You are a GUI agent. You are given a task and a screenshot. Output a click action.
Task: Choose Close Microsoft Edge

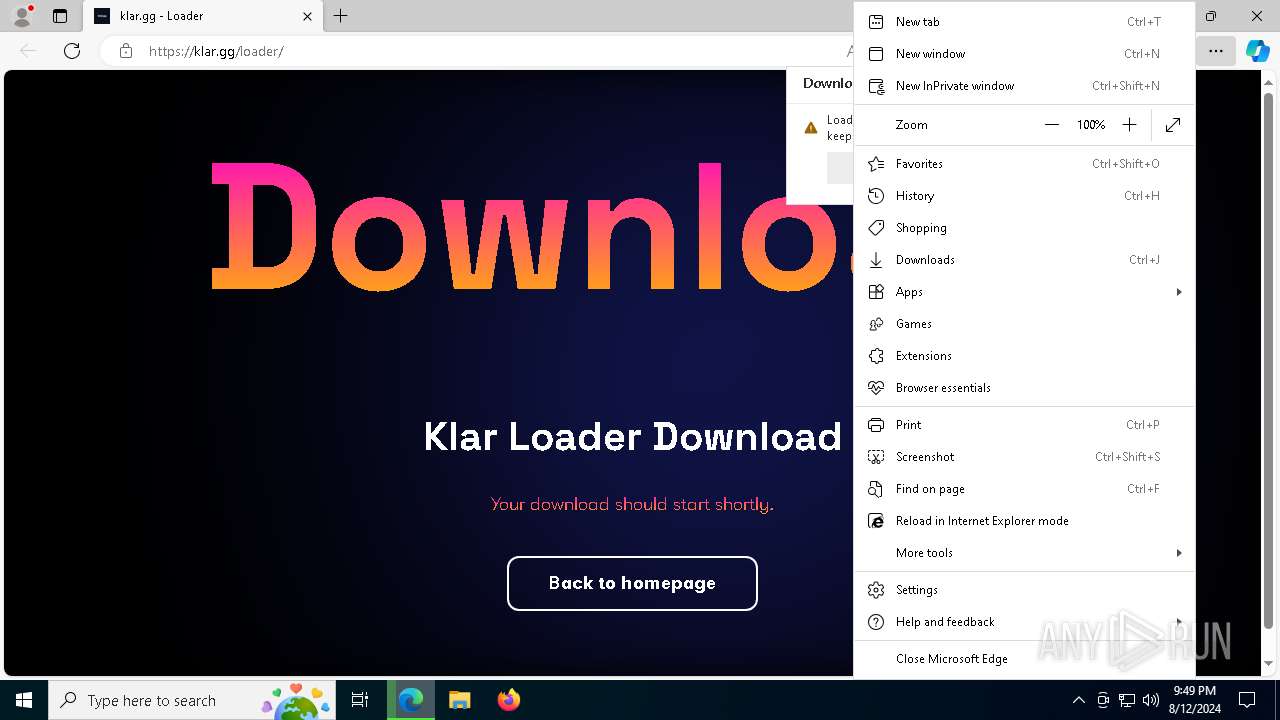tap(1025, 659)
